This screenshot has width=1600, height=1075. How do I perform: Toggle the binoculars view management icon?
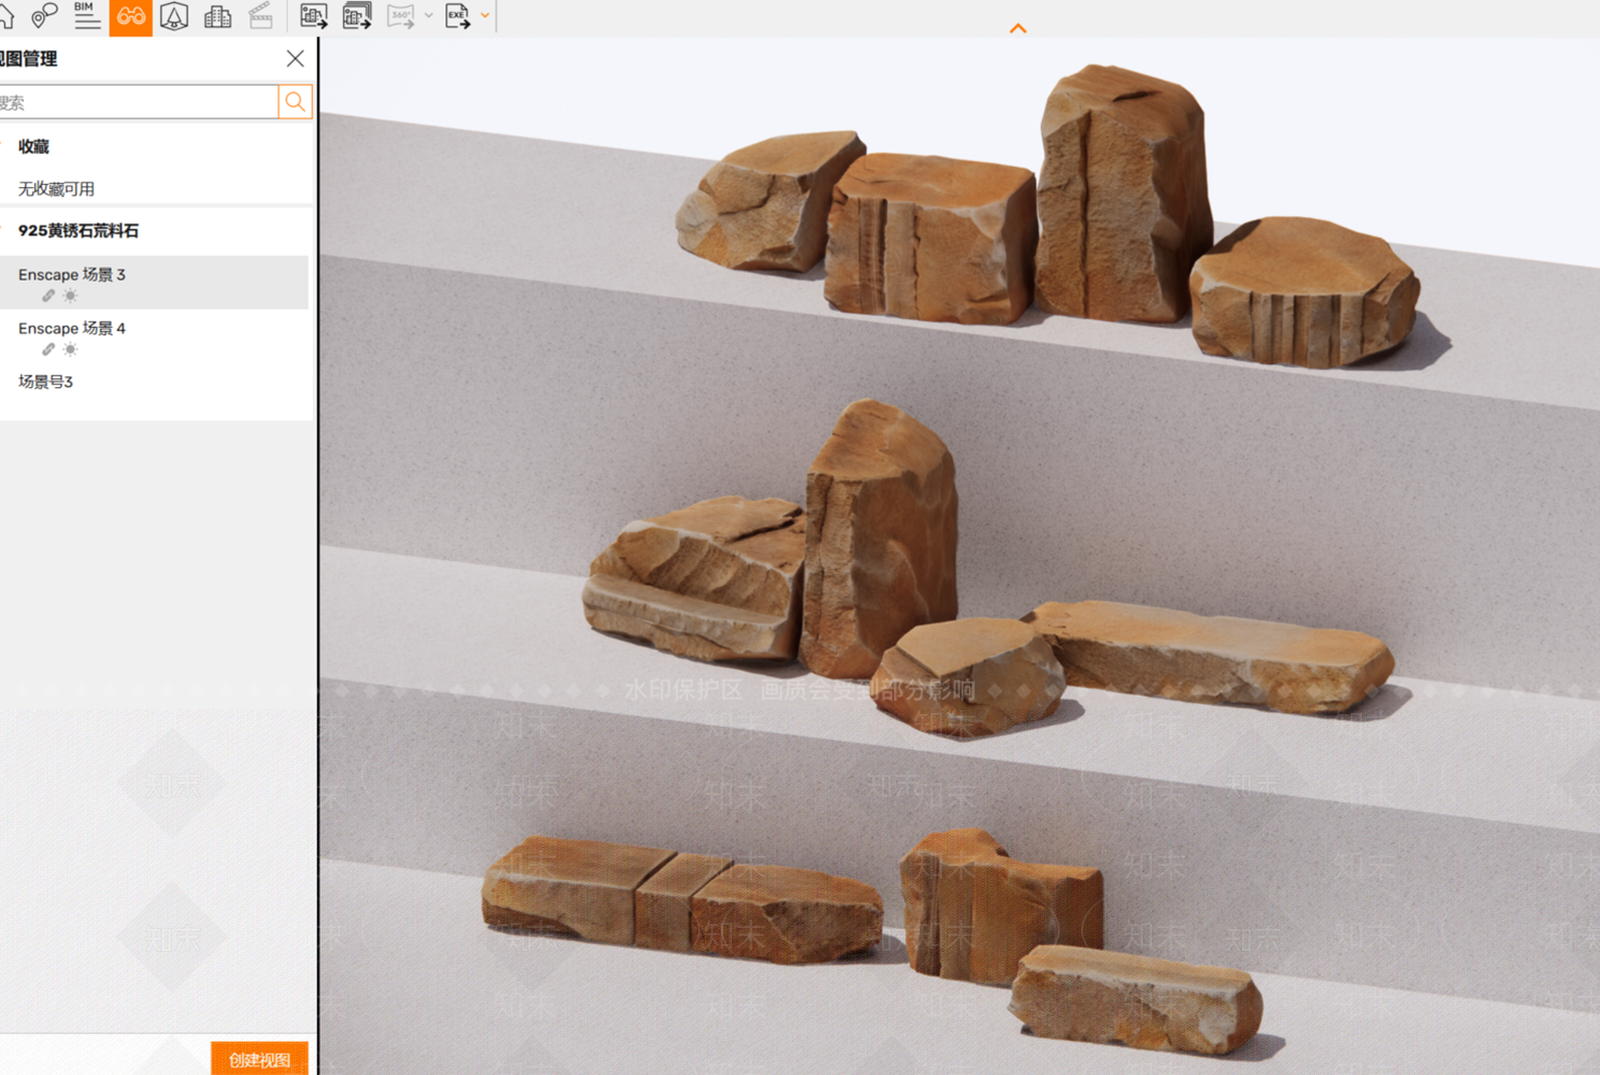point(131,16)
